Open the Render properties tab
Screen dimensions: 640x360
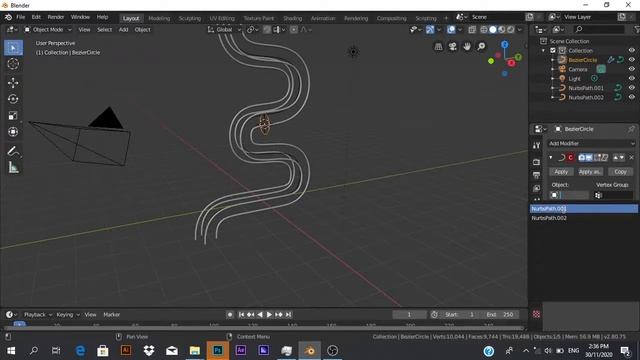536,162
